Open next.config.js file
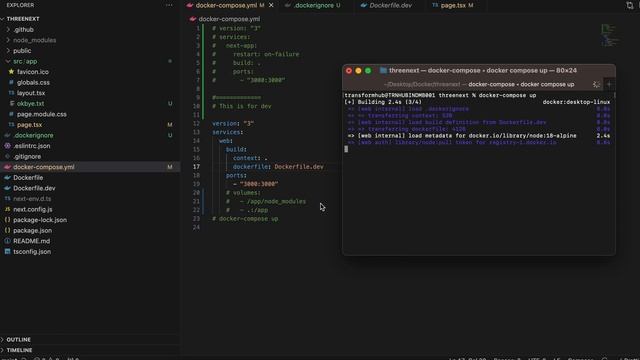The height and width of the screenshot is (360, 640). [33, 209]
